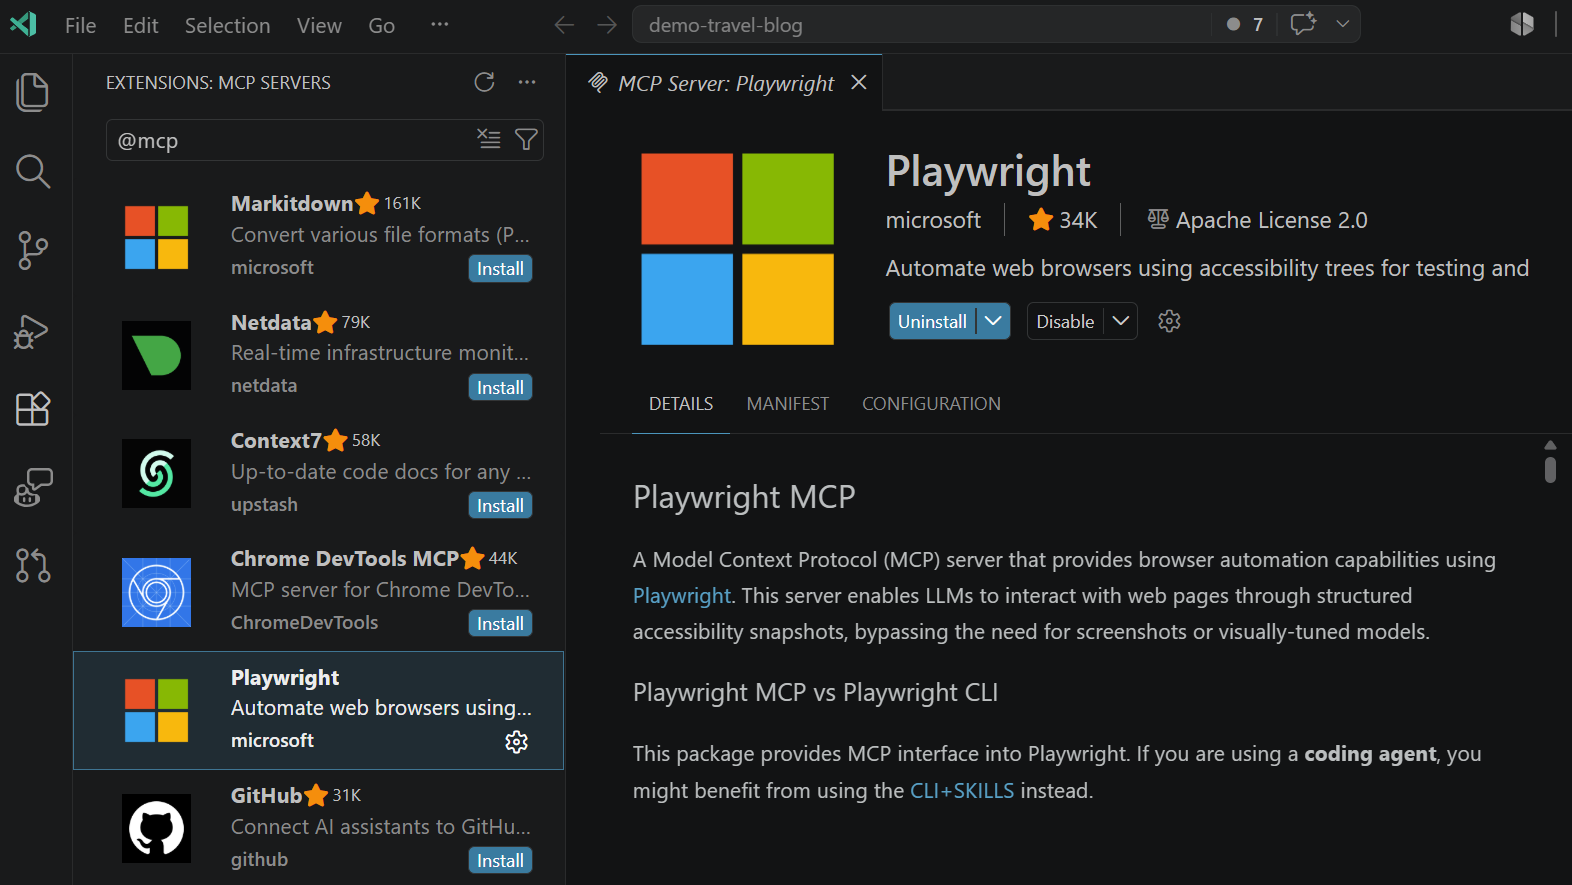The image size is (1572, 885).
Task: Disable the Playwright MCP server
Action: click(1065, 321)
